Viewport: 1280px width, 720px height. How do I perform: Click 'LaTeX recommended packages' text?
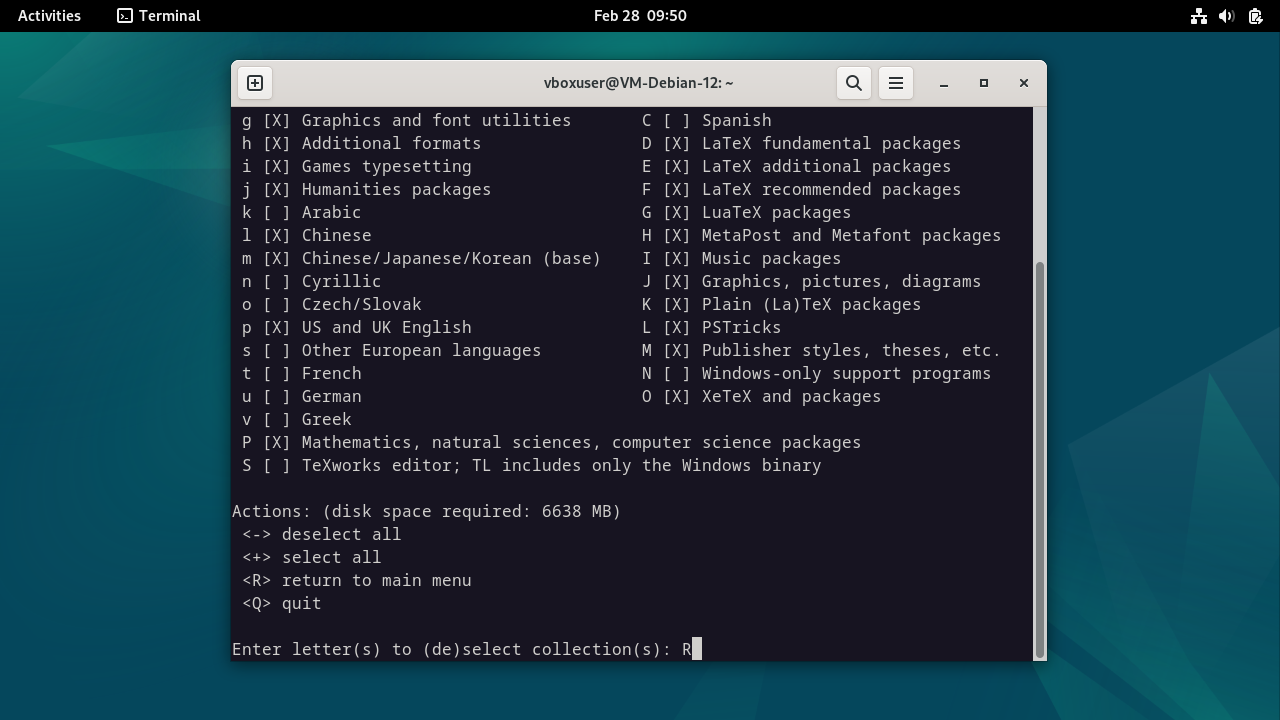tap(831, 189)
